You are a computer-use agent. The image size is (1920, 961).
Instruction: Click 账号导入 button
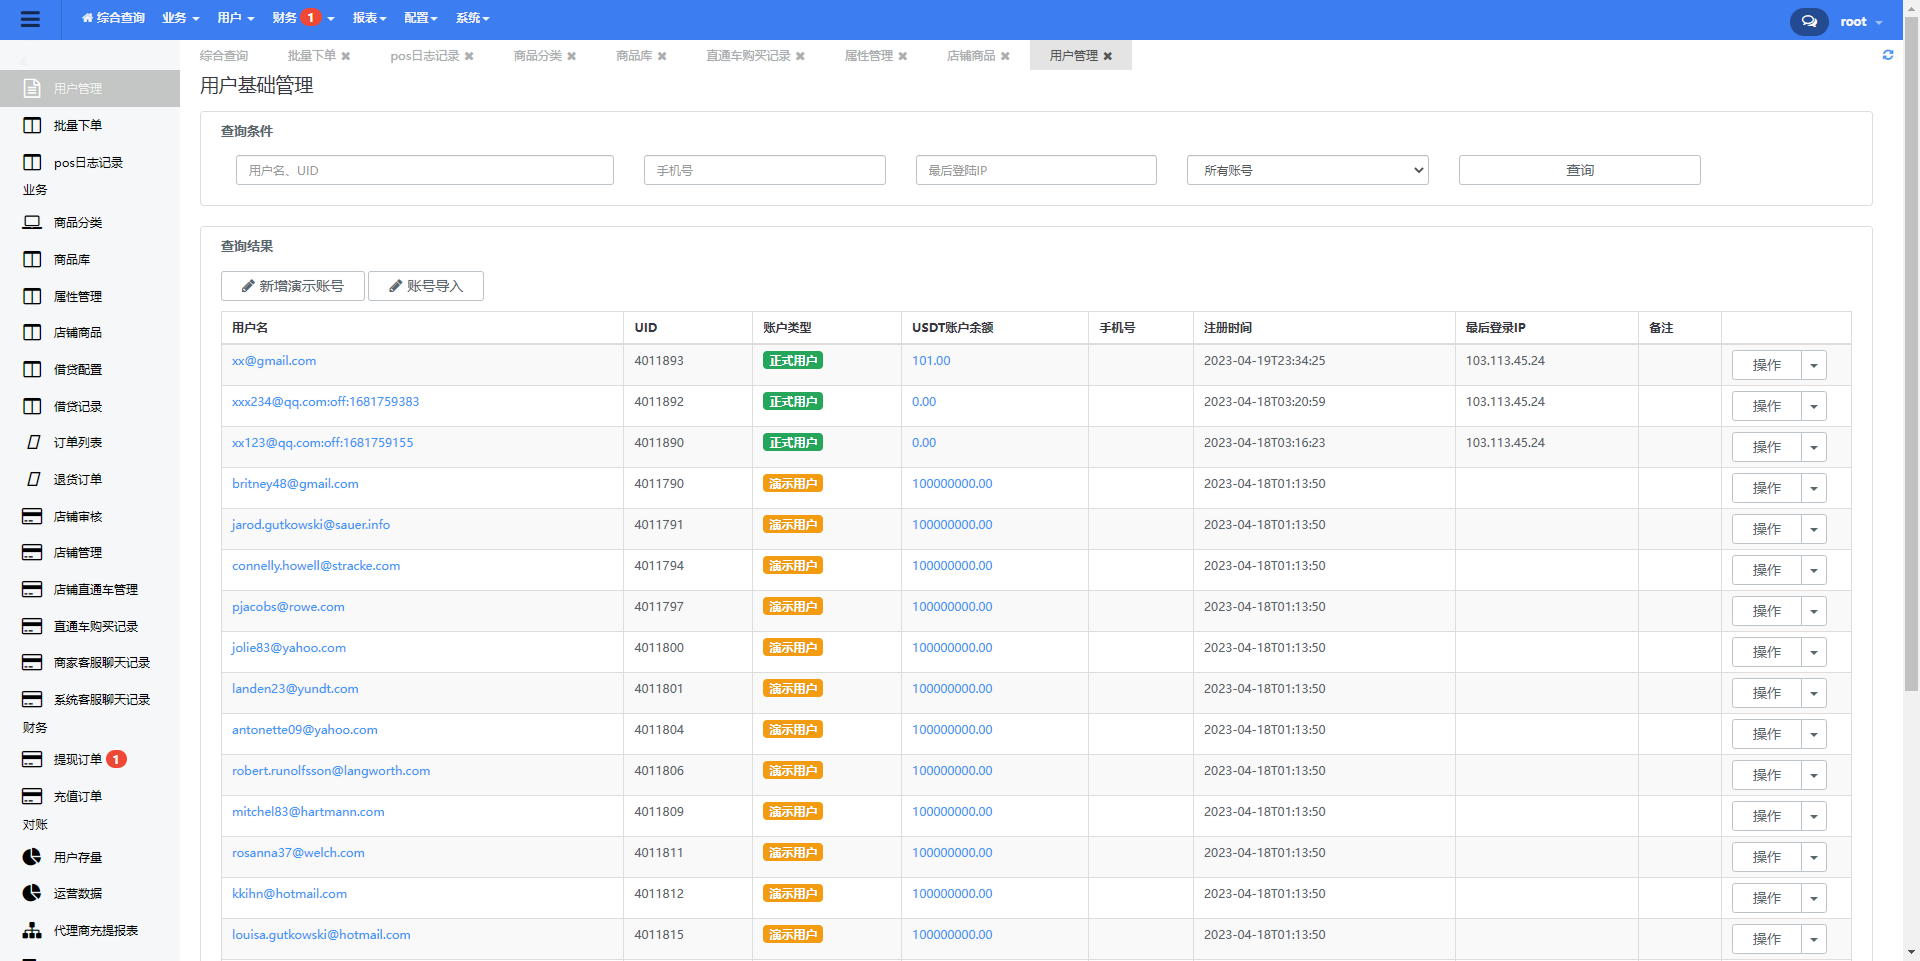click(426, 286)
